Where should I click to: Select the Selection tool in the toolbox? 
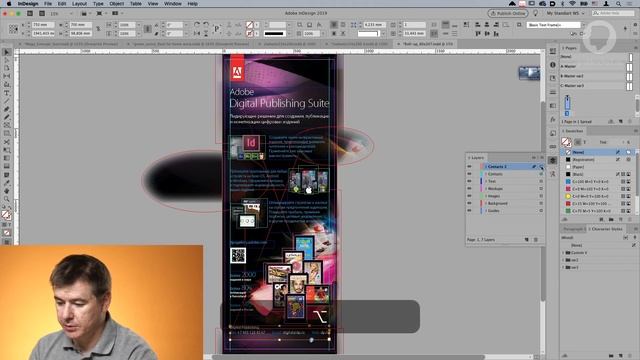tap(7, 52)
